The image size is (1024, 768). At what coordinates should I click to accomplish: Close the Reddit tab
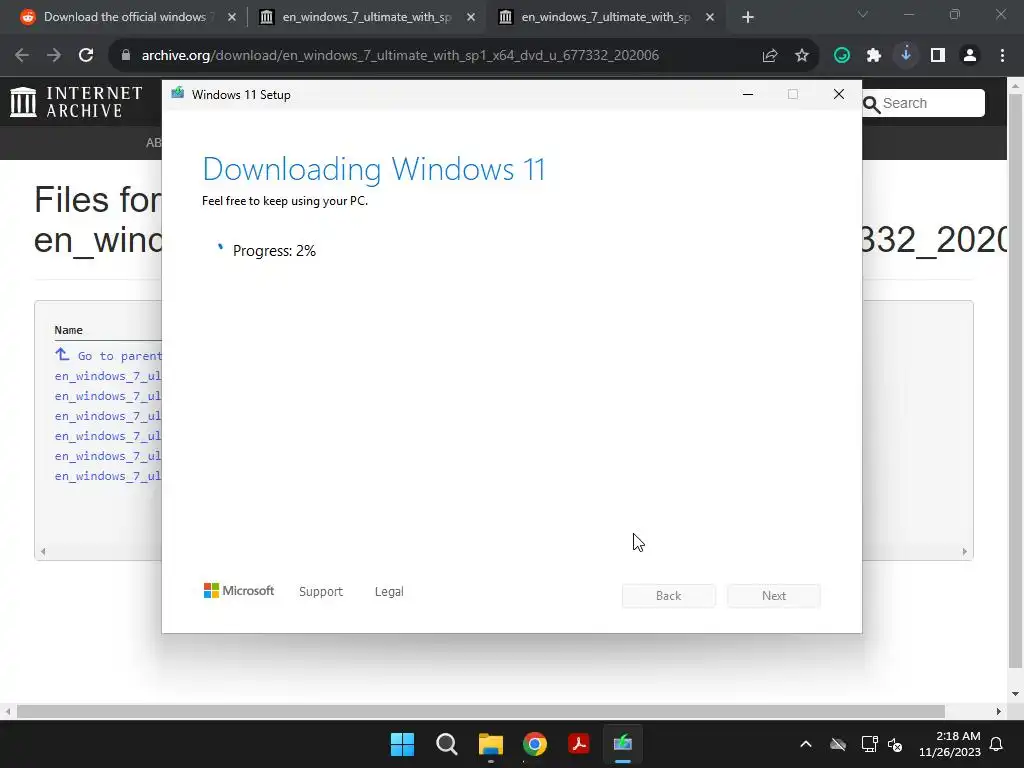(232, 17)
